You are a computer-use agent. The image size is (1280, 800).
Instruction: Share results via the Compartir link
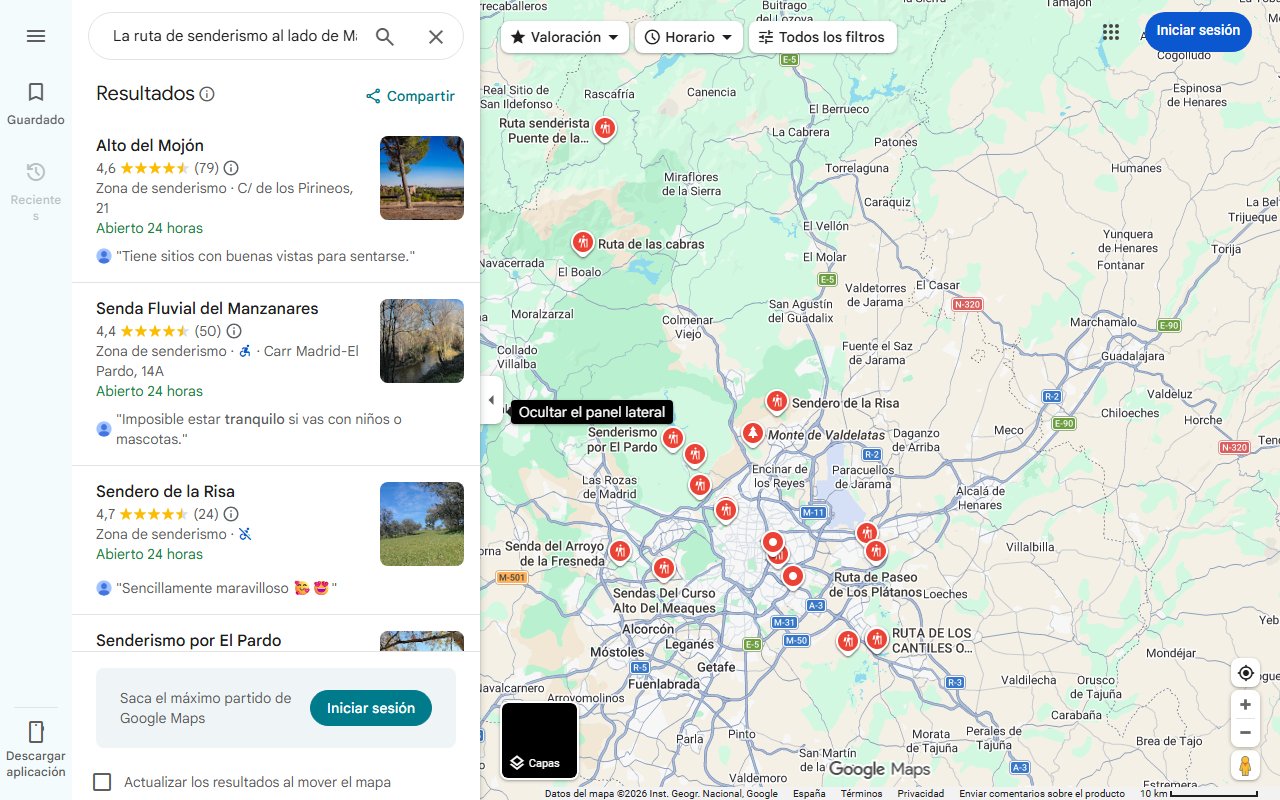tap(411, 96)
